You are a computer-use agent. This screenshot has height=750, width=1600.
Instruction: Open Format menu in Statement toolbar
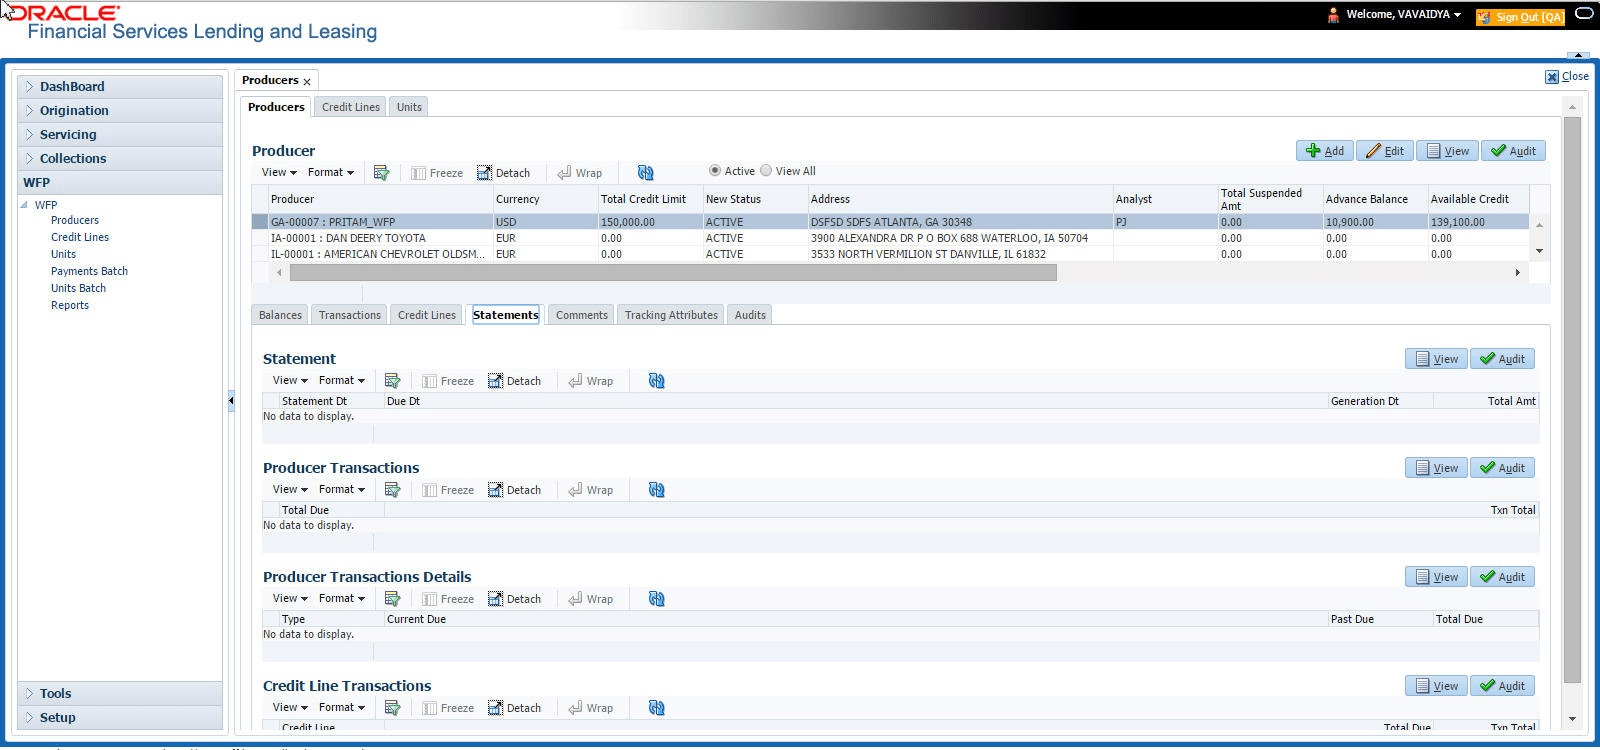click(342, 380)
